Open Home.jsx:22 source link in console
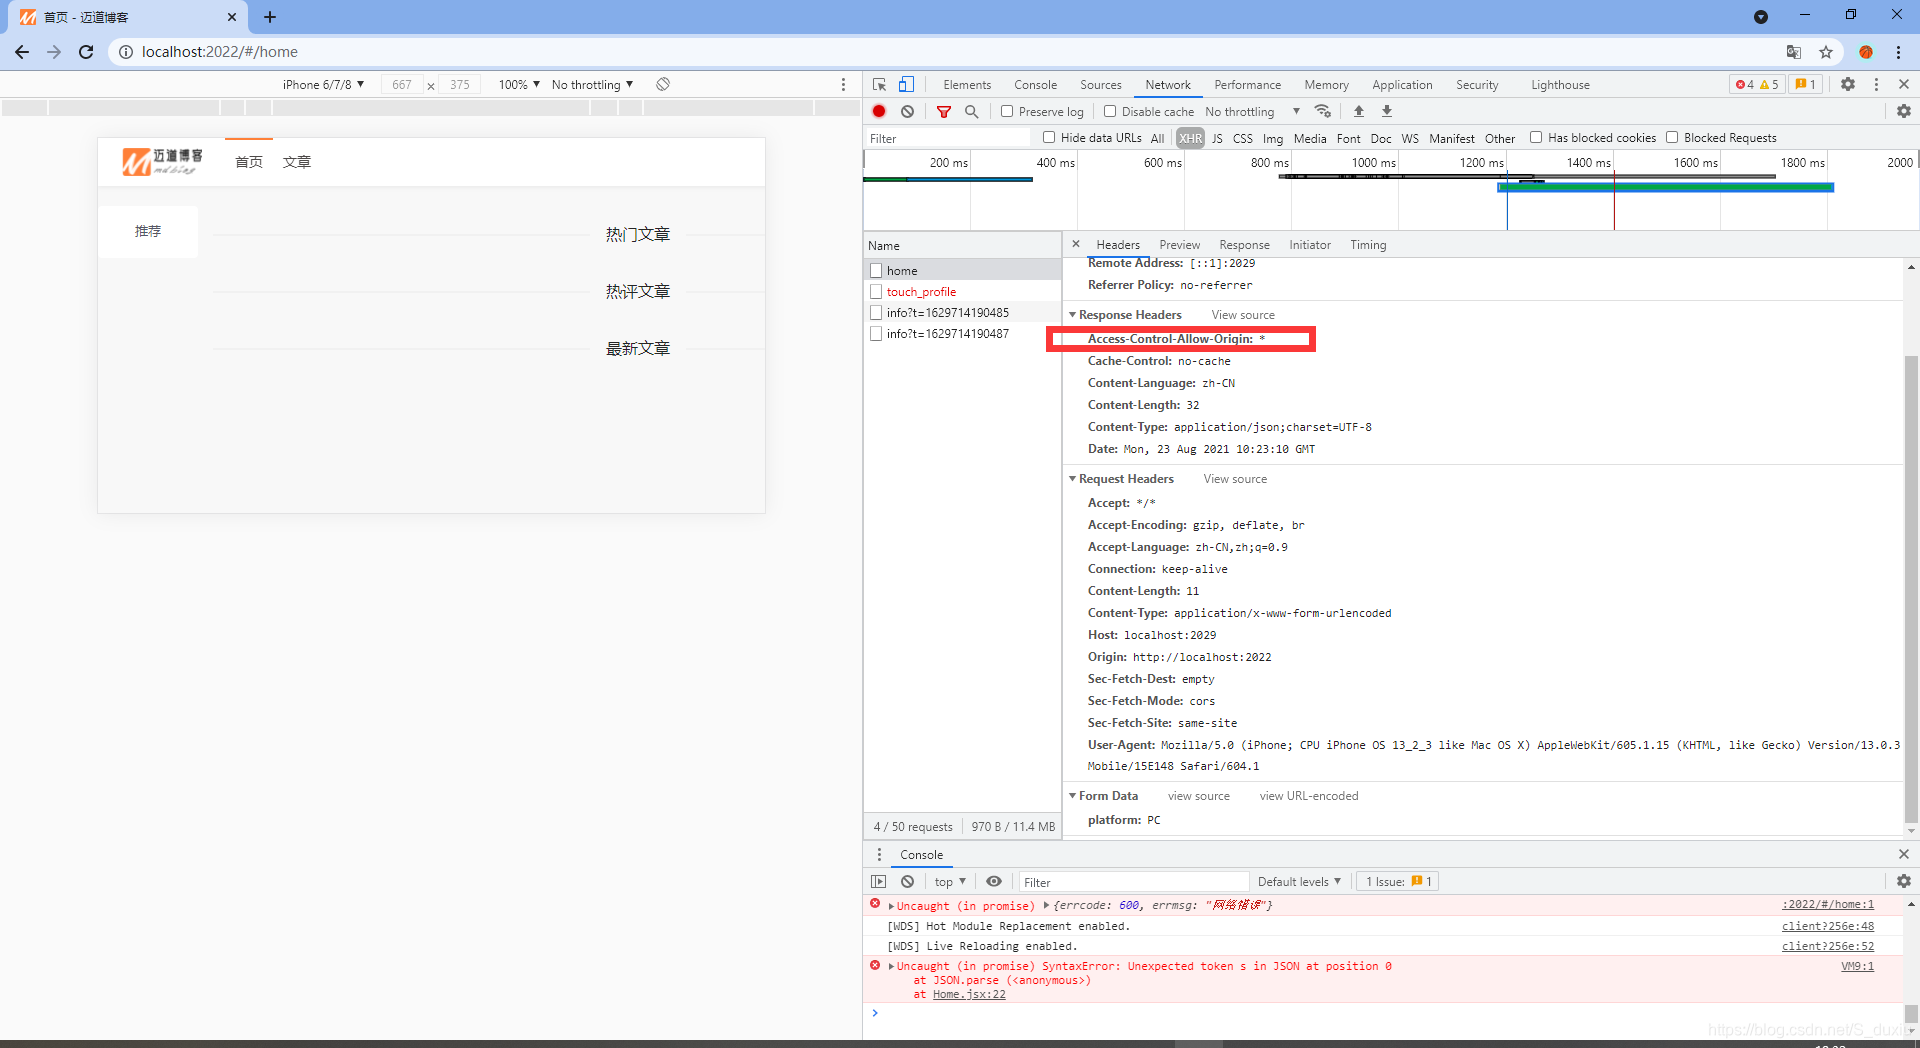Image resolution: width=1920 pixels, height=1048 pixels. (969, 994)
